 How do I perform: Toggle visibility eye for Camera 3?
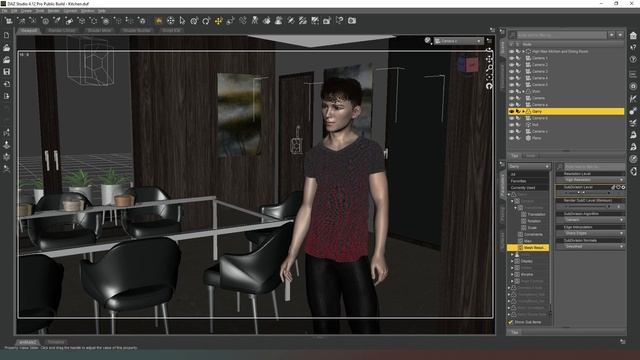click(511, 71)
